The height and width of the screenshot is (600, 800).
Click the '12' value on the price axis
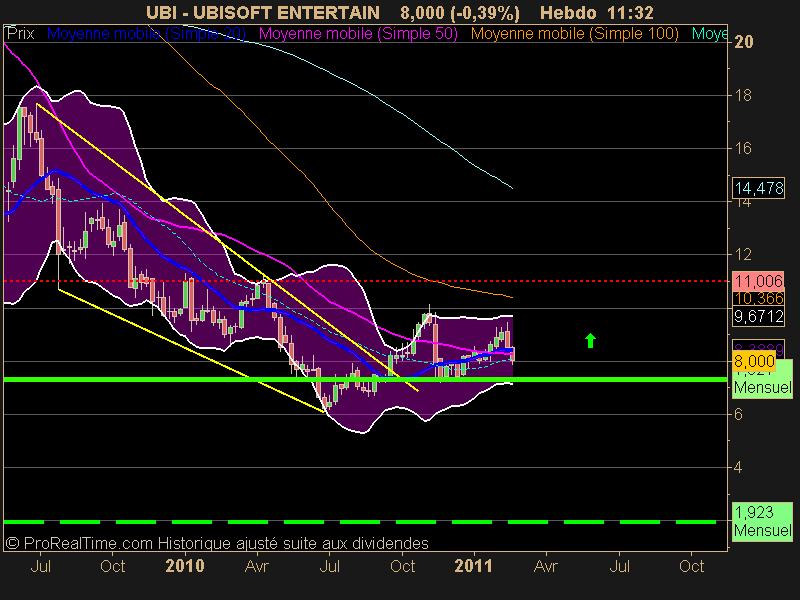pyautogui.click(x=743, y=254)
